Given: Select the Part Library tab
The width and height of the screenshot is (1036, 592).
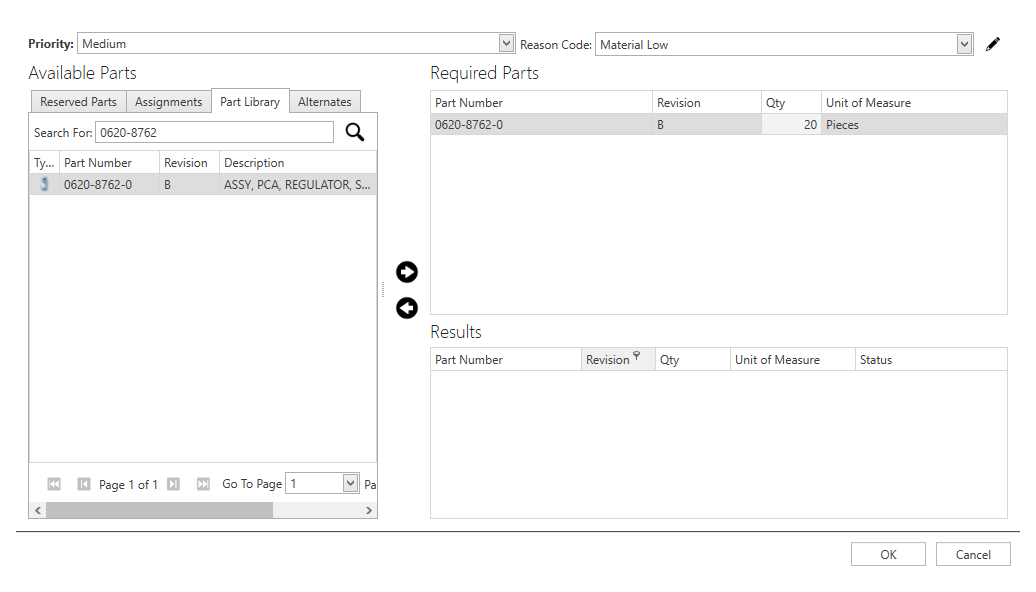Looking at the screenshot, I should (x=250, y=101).
